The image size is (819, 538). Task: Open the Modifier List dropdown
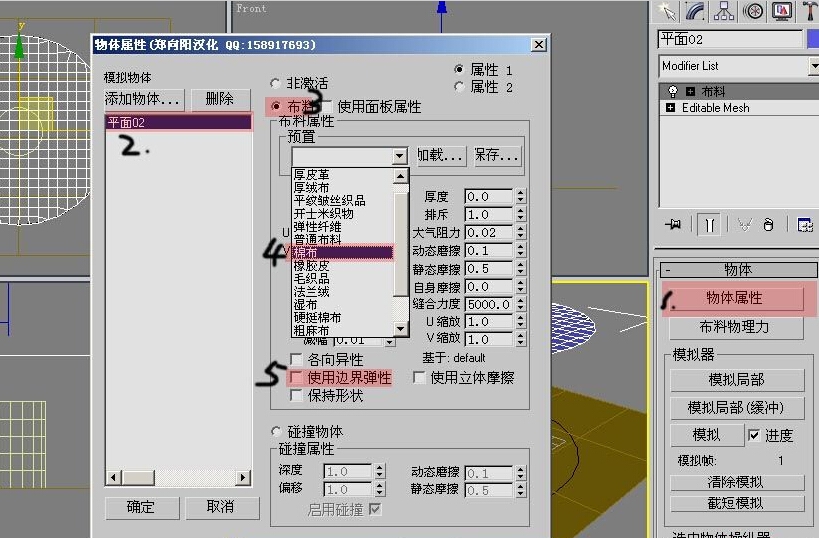814,66
